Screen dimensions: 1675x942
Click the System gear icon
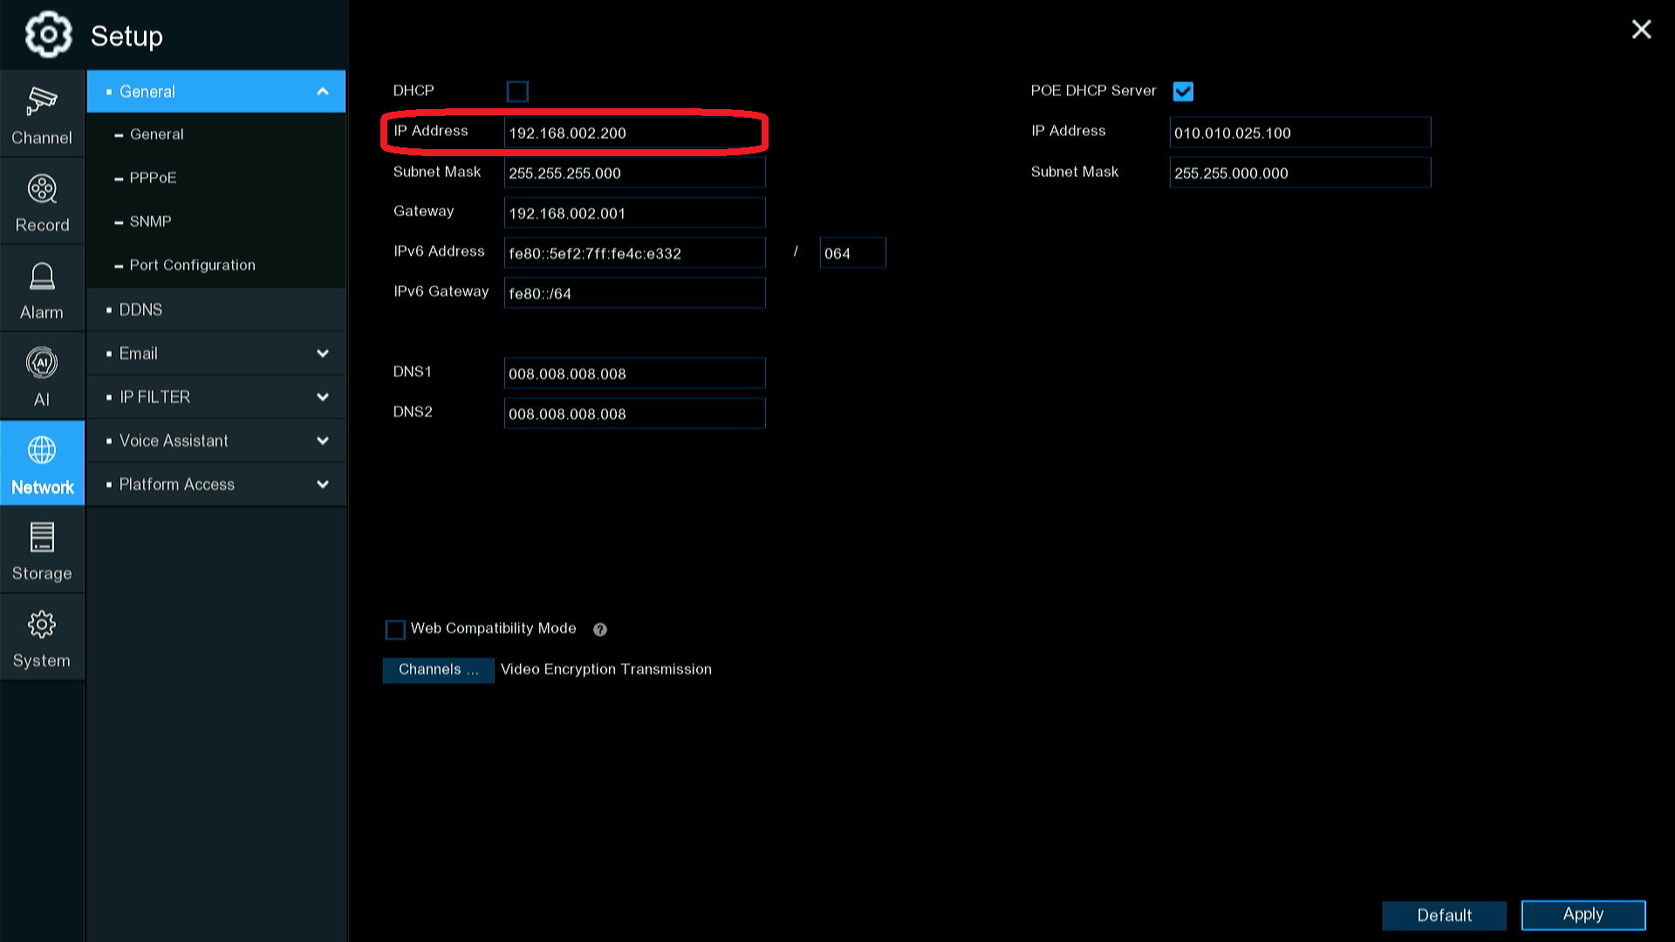pyautogui.click(x=42, y=636)
